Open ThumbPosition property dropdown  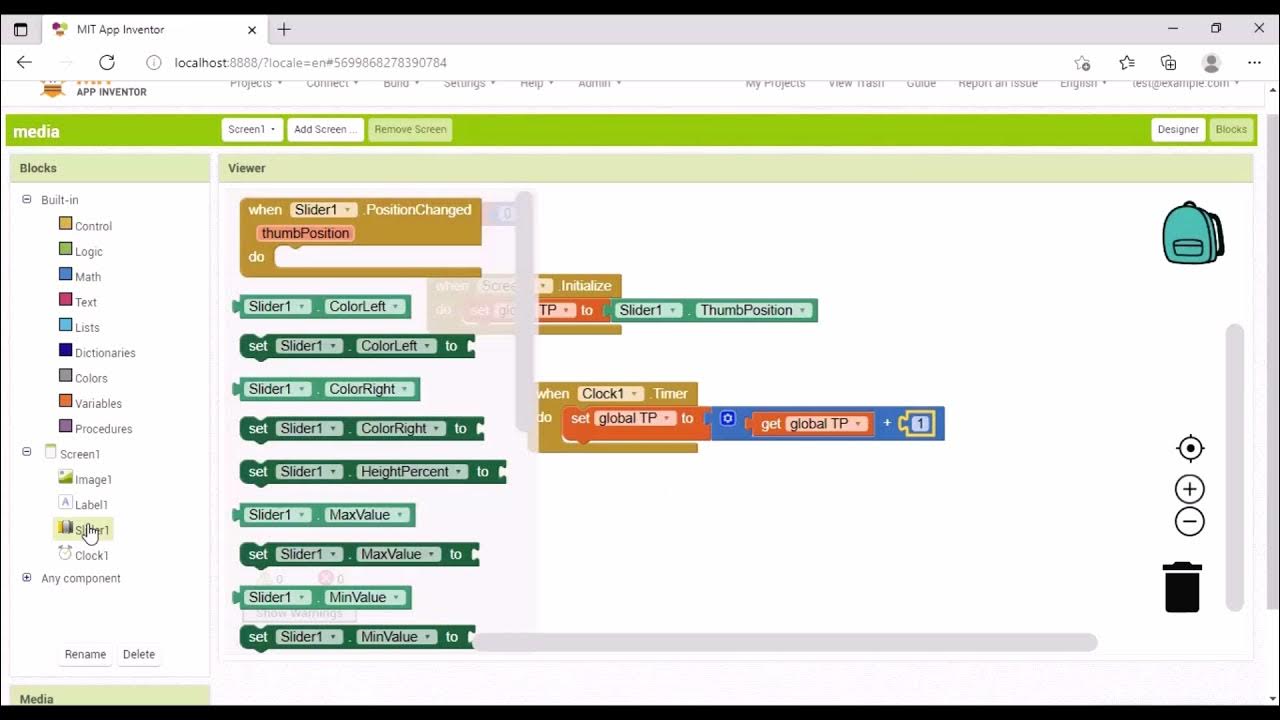pyautogui.click(x=754, y=310)
